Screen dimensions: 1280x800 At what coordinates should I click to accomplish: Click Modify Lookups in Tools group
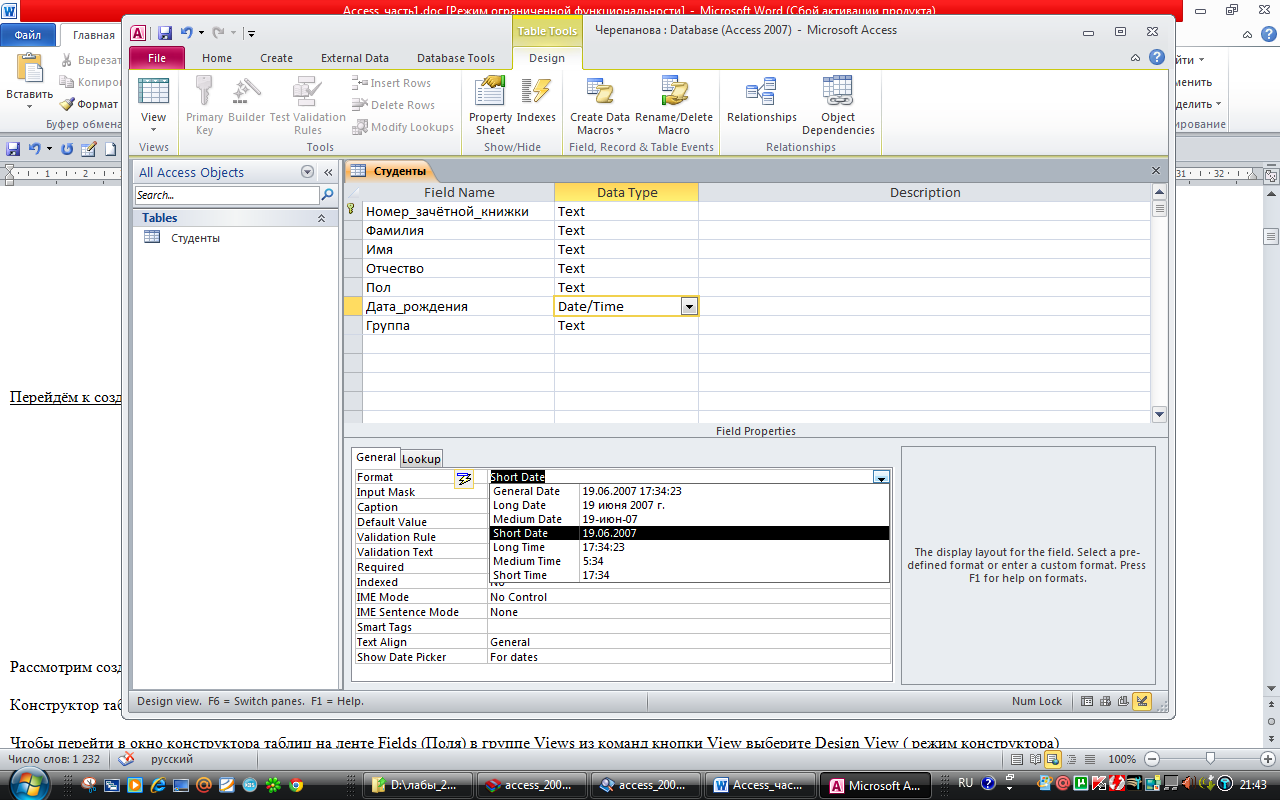(x=403, y=127)
